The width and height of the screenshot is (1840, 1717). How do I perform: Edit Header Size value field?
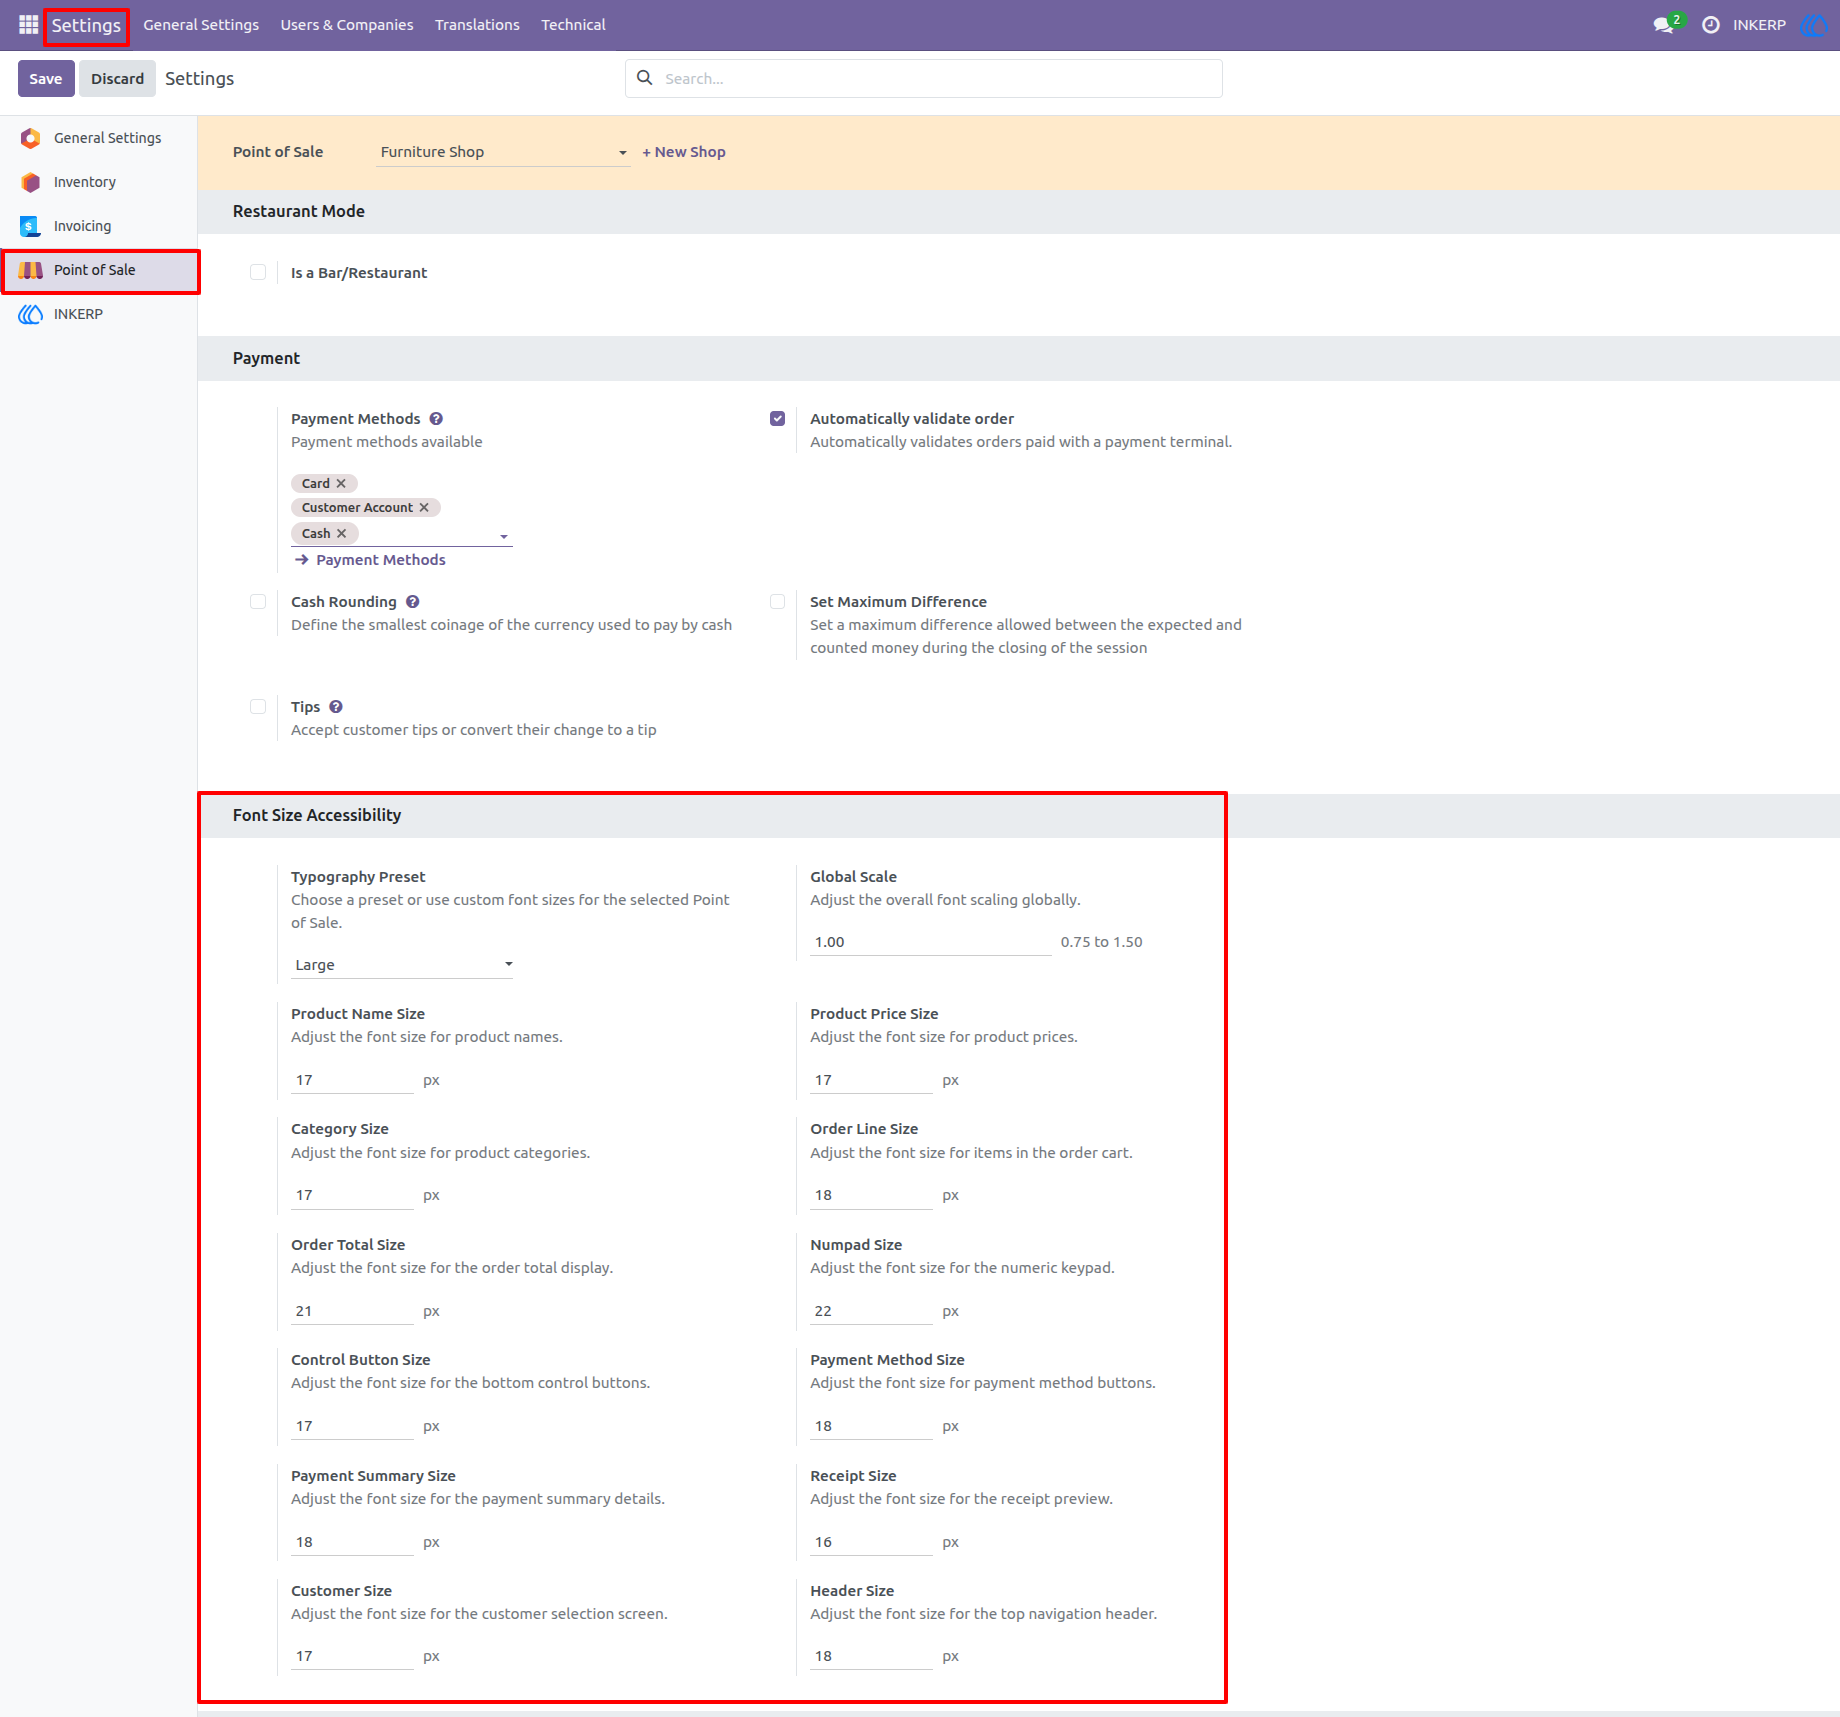click(x=871, y=1656)
